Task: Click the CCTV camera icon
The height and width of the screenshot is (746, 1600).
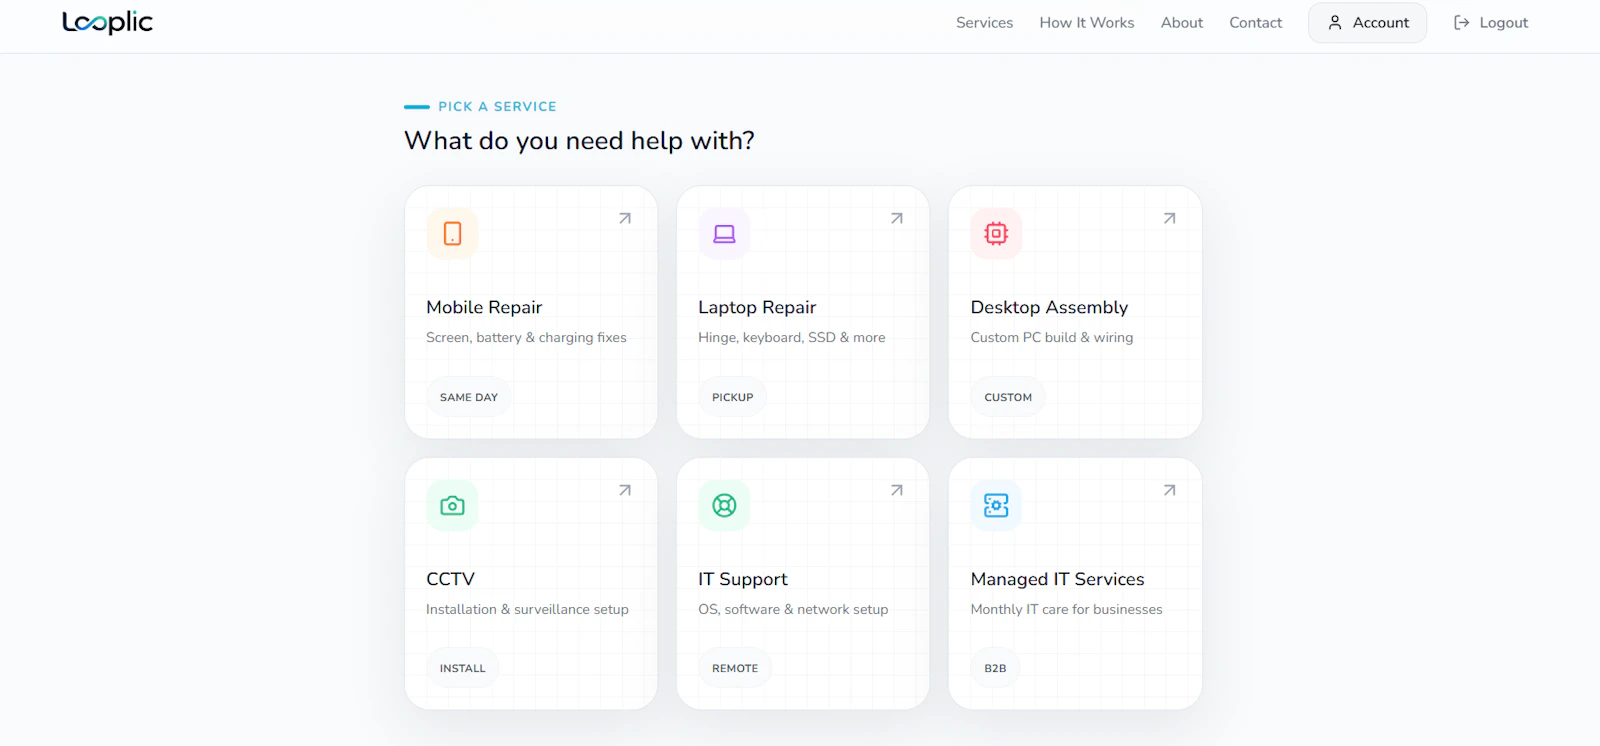Action: coord(452,505)
